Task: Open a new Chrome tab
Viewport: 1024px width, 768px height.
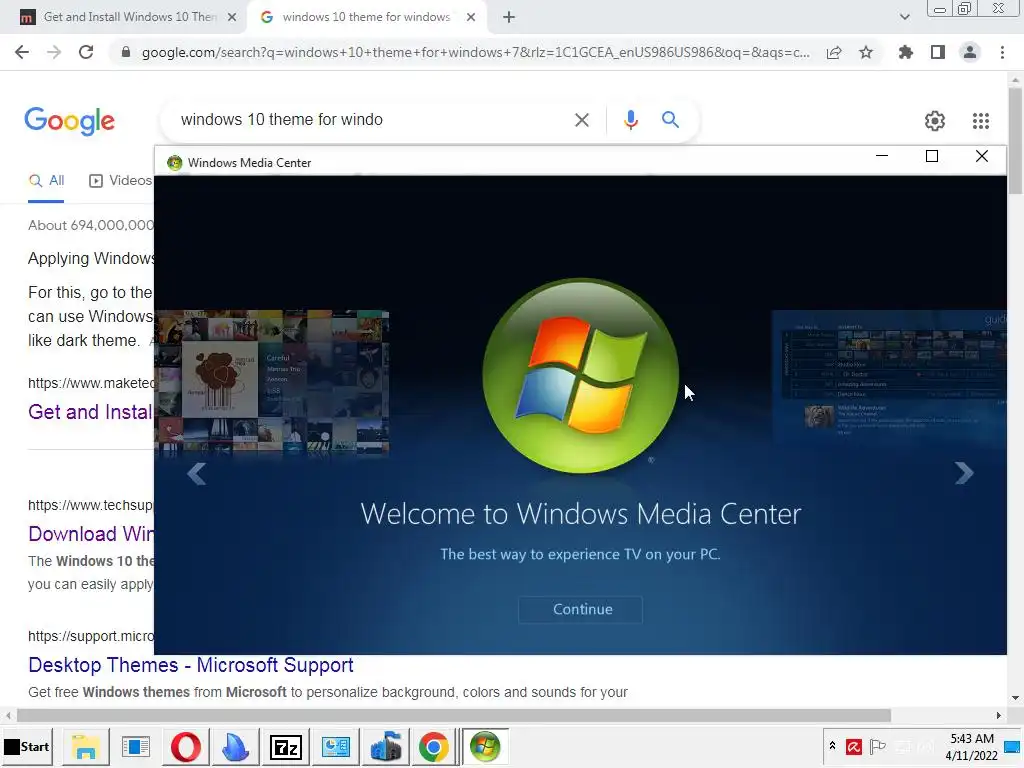Action: tap(509, 17)
